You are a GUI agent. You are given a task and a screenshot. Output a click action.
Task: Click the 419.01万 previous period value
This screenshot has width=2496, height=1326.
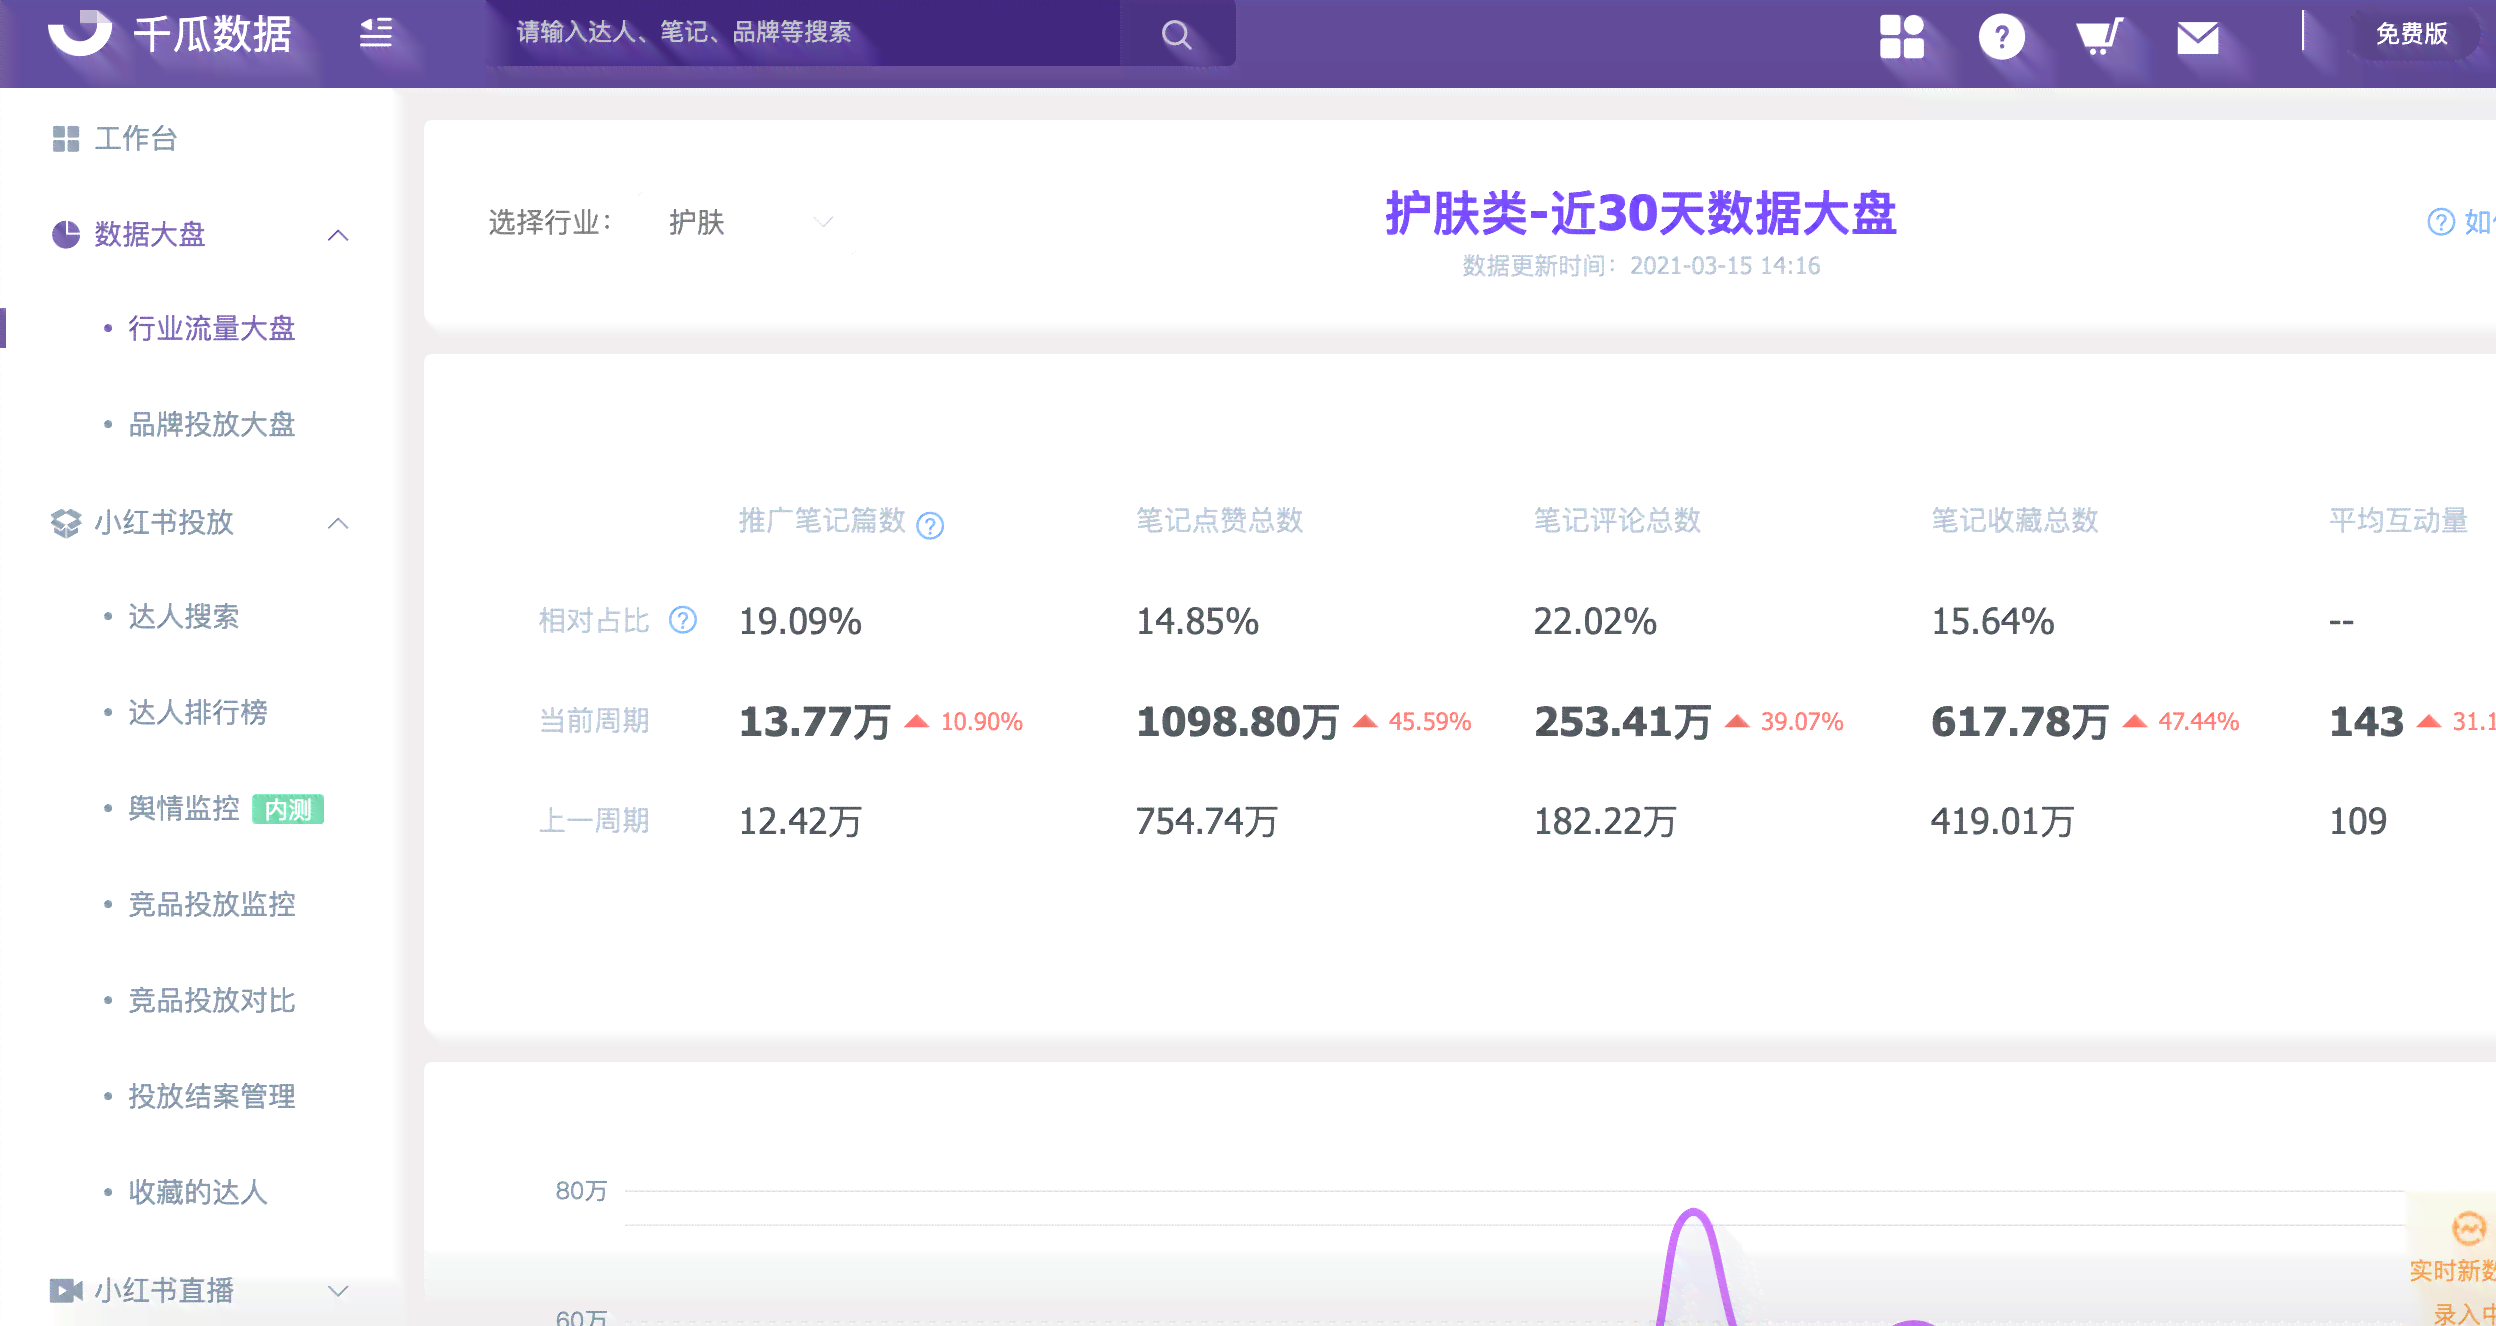coord(2002,821)
